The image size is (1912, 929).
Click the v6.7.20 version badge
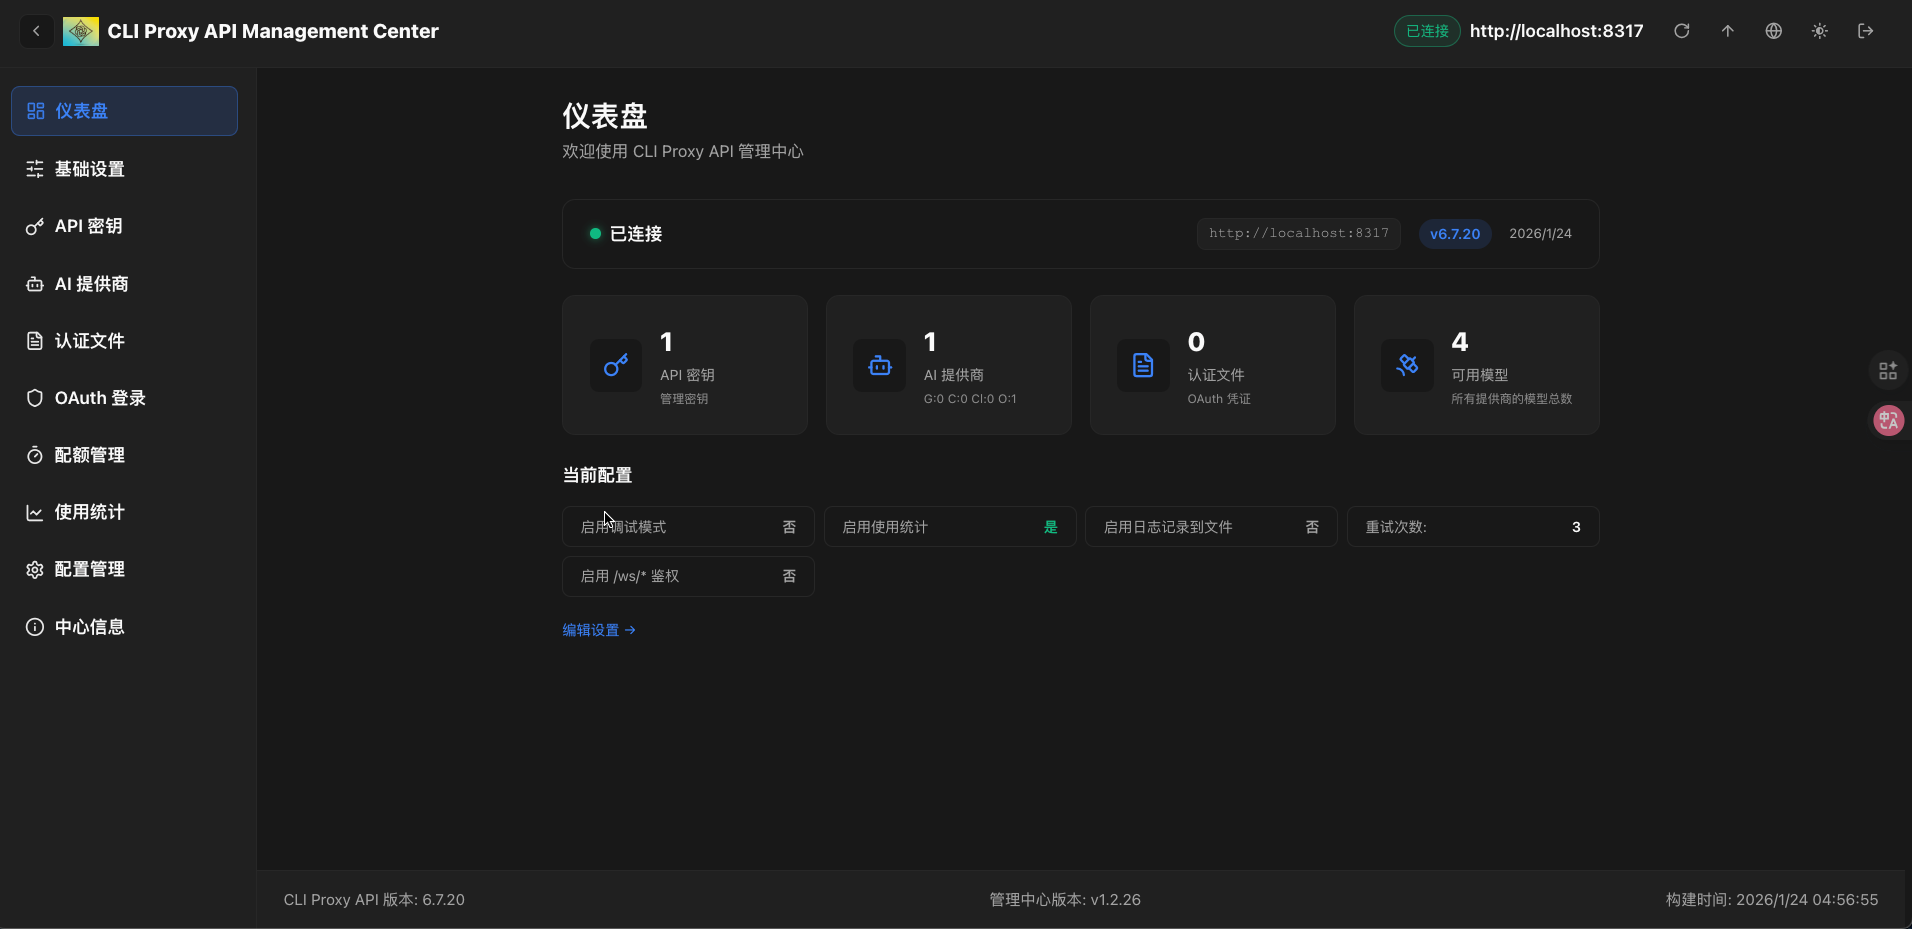[x=1455, y=234]
